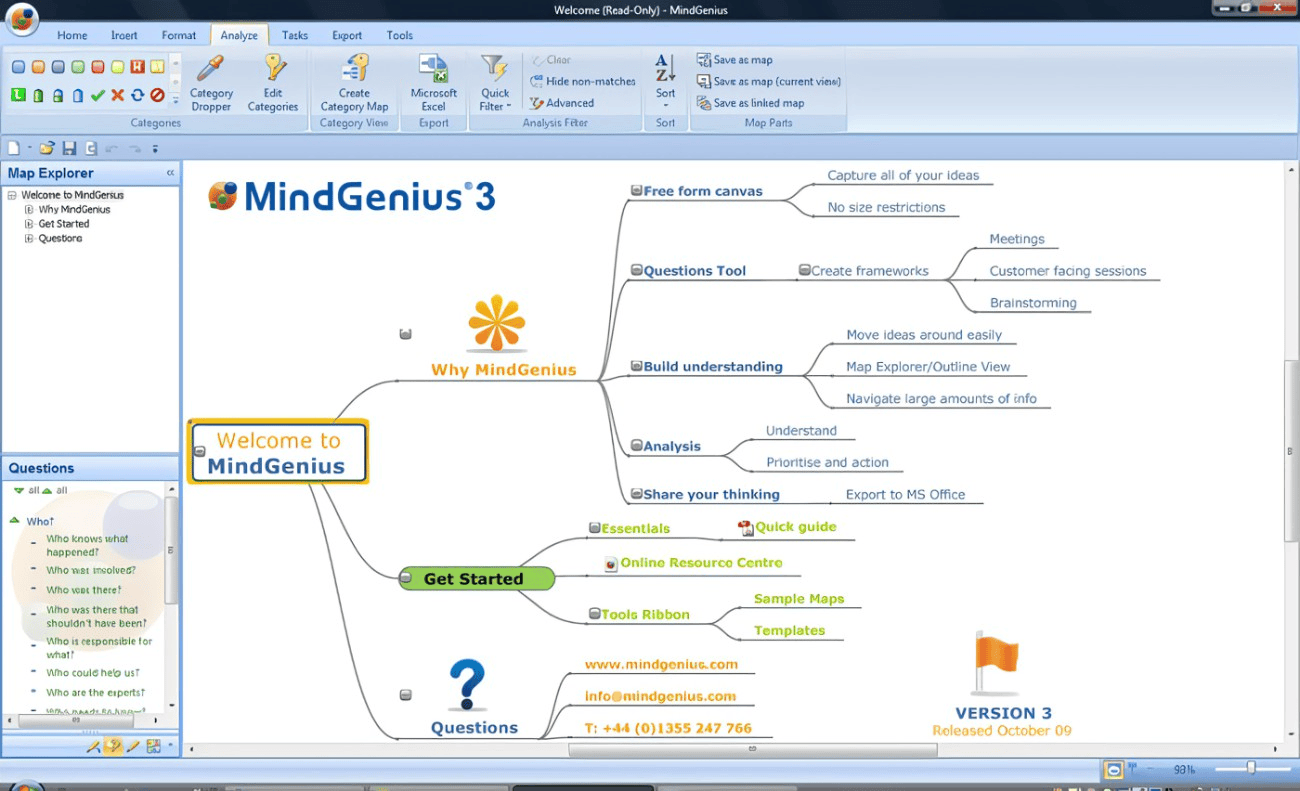1300x791 pixels.
Task: Click the Save icon in quick access toolbar
Action: 69,148
